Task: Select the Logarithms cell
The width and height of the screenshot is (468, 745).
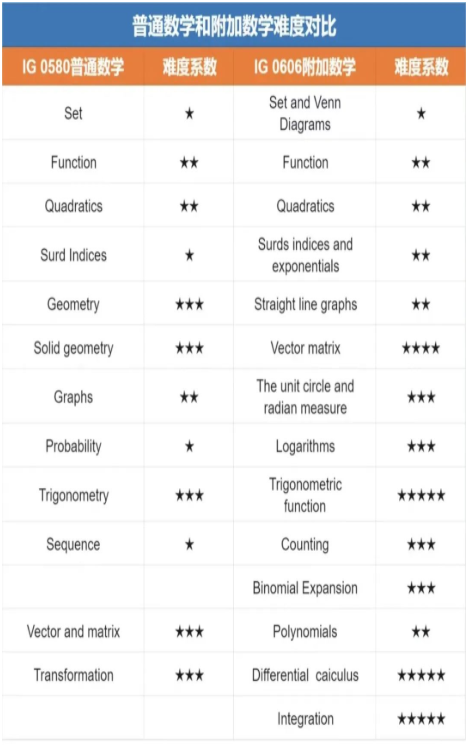Action: click(305, 446)
